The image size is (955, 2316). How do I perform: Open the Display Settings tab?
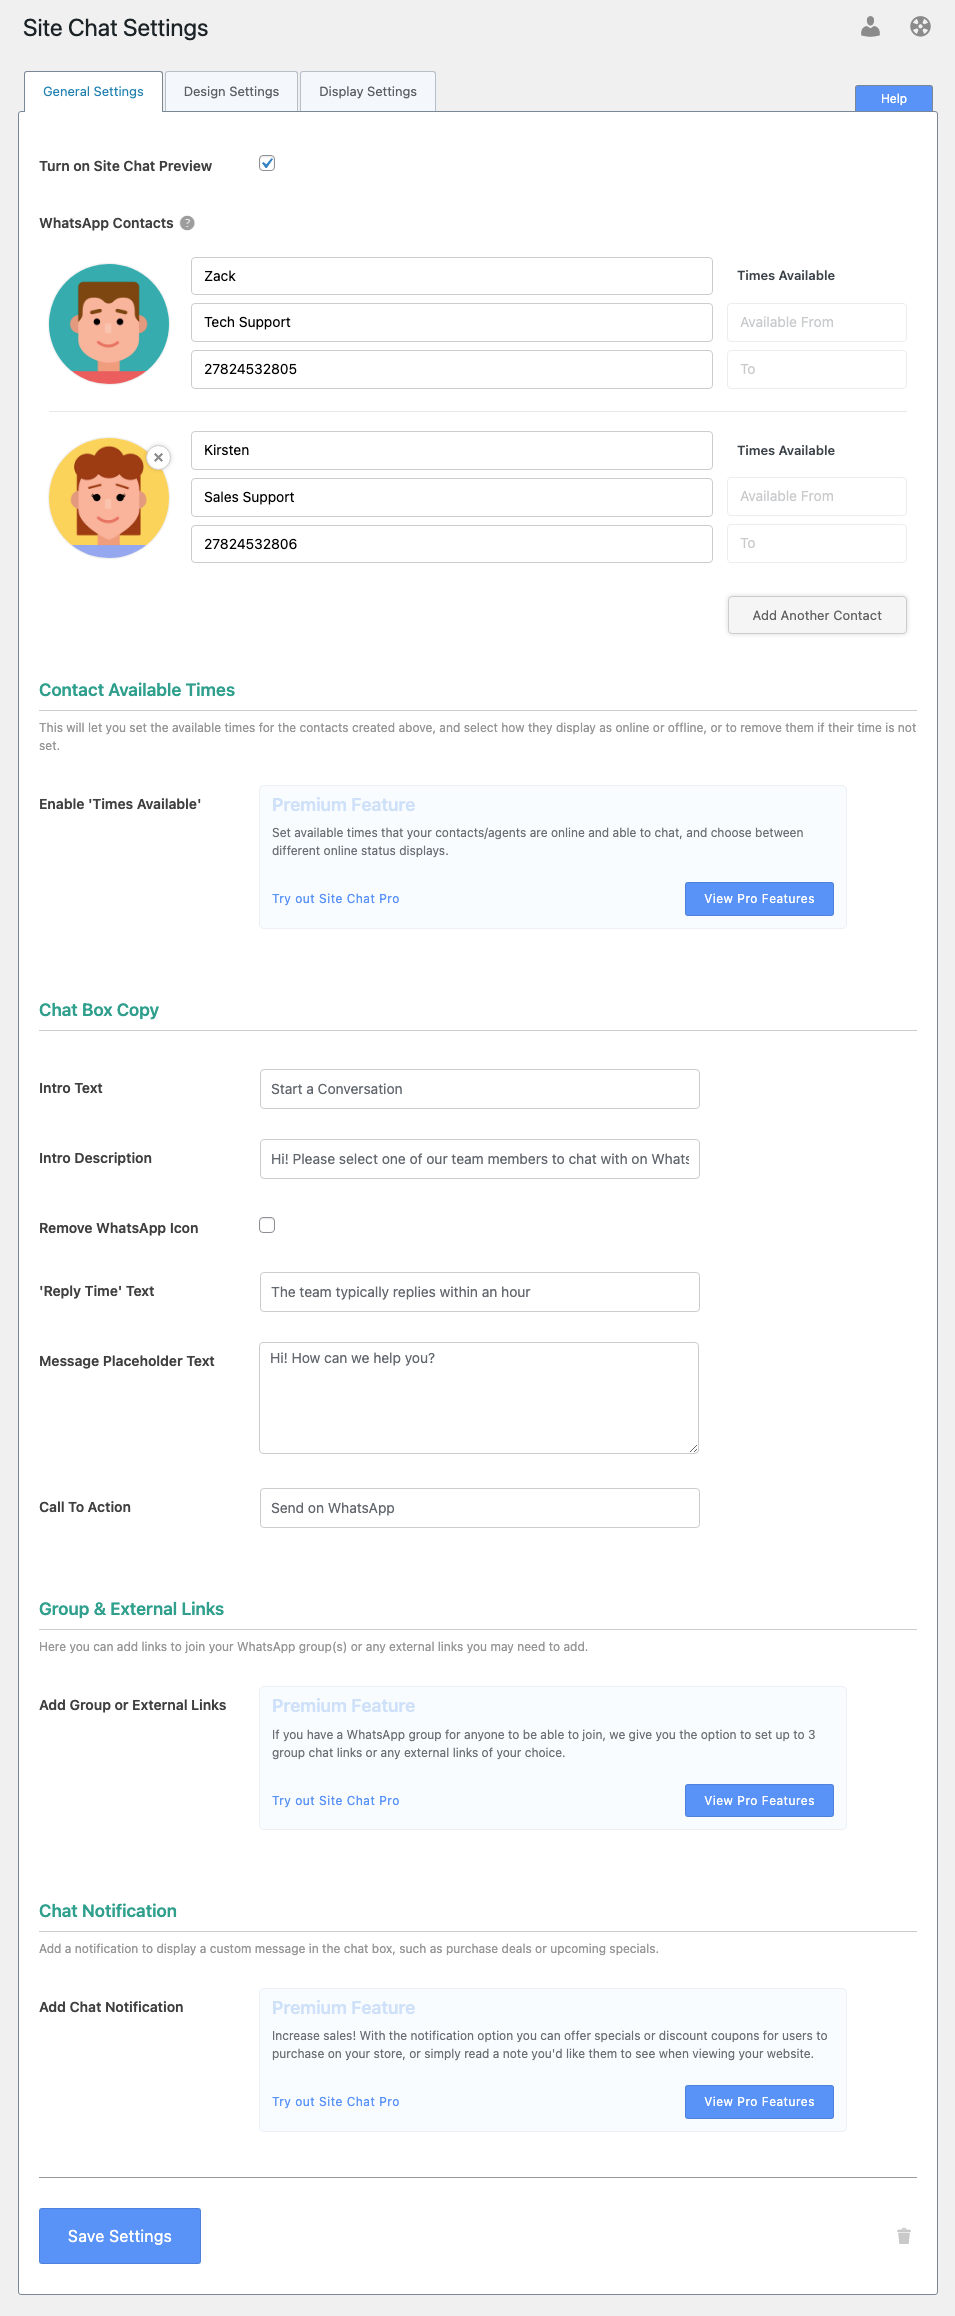click(368, 91)
